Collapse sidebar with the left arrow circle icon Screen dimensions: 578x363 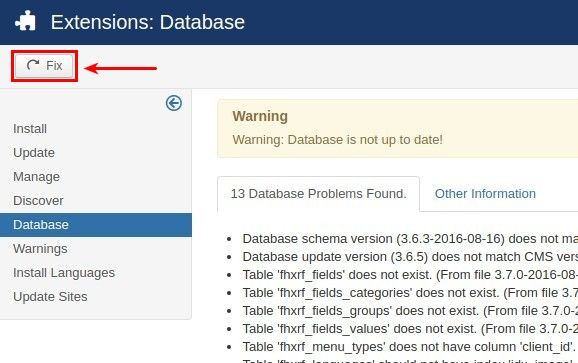(174, 103)
